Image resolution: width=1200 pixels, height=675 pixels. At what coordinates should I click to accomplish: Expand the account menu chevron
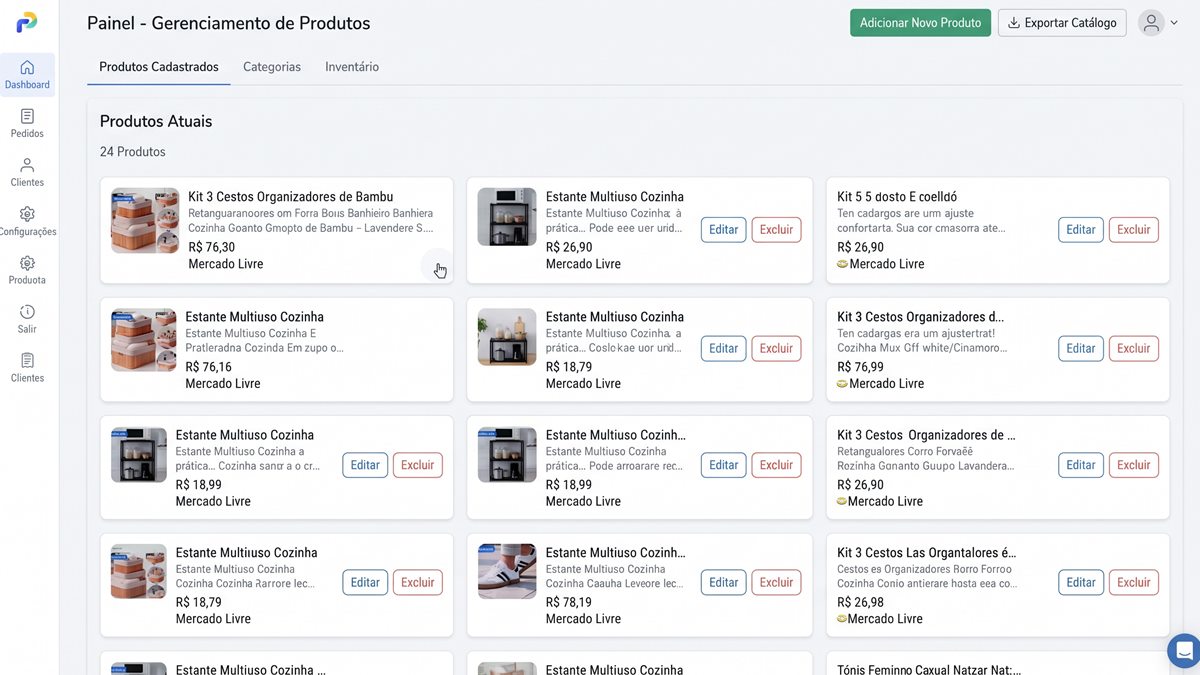(1174, 23)
